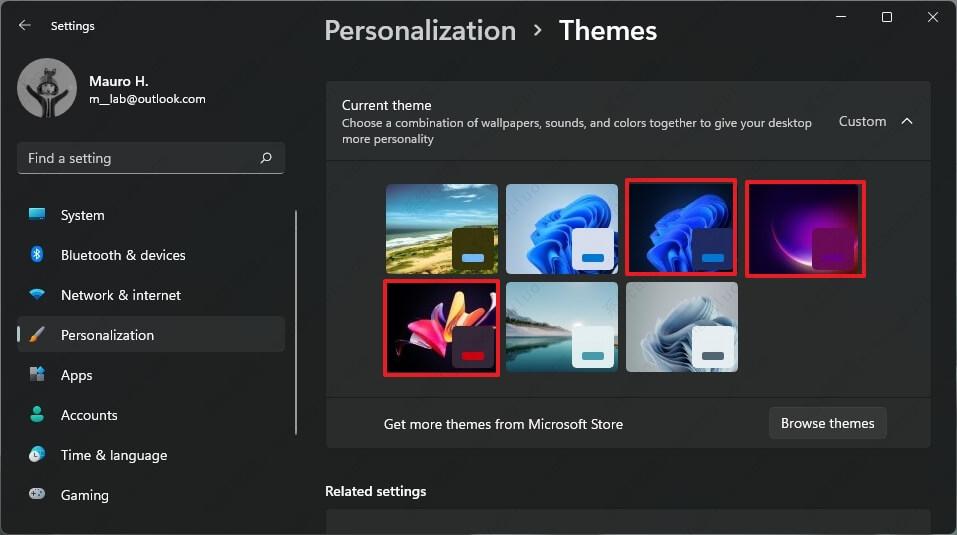The height and width of the screenshot is (535, 957).
Task: Open the Mauro H. account profile picture
Action: [x=47, y=88]
